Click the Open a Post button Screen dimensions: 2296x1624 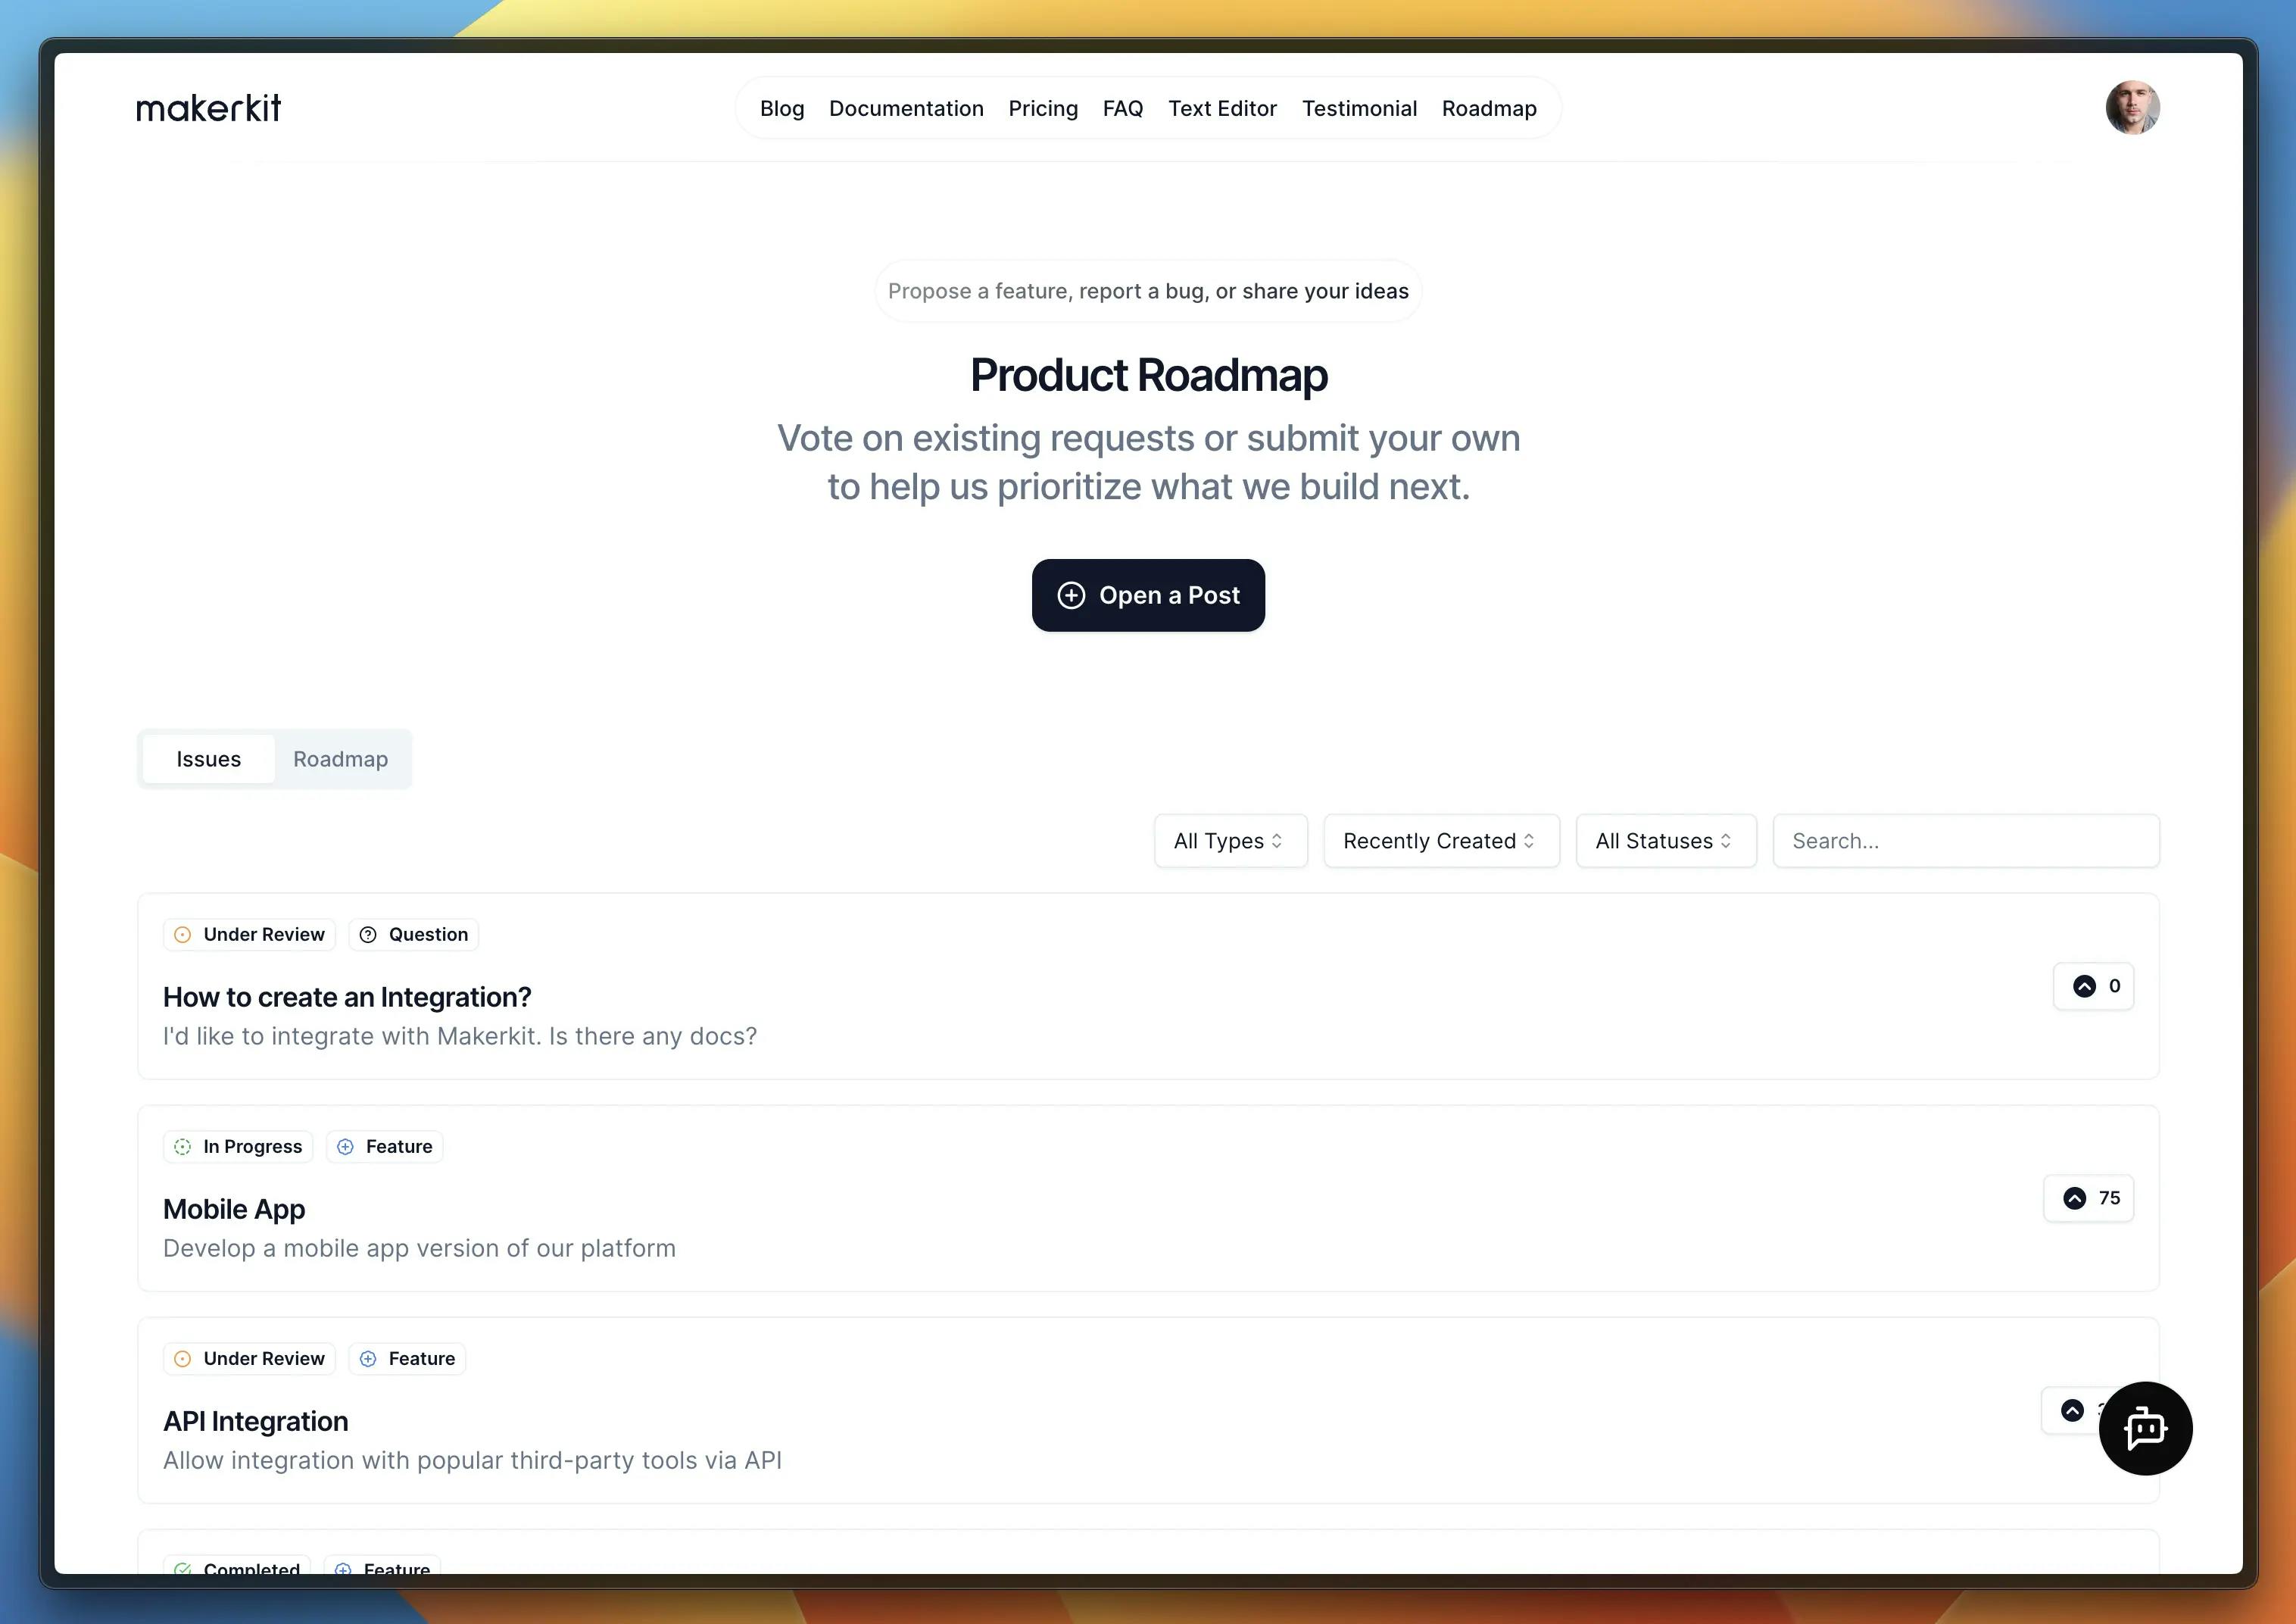(x=1147, y=594)
